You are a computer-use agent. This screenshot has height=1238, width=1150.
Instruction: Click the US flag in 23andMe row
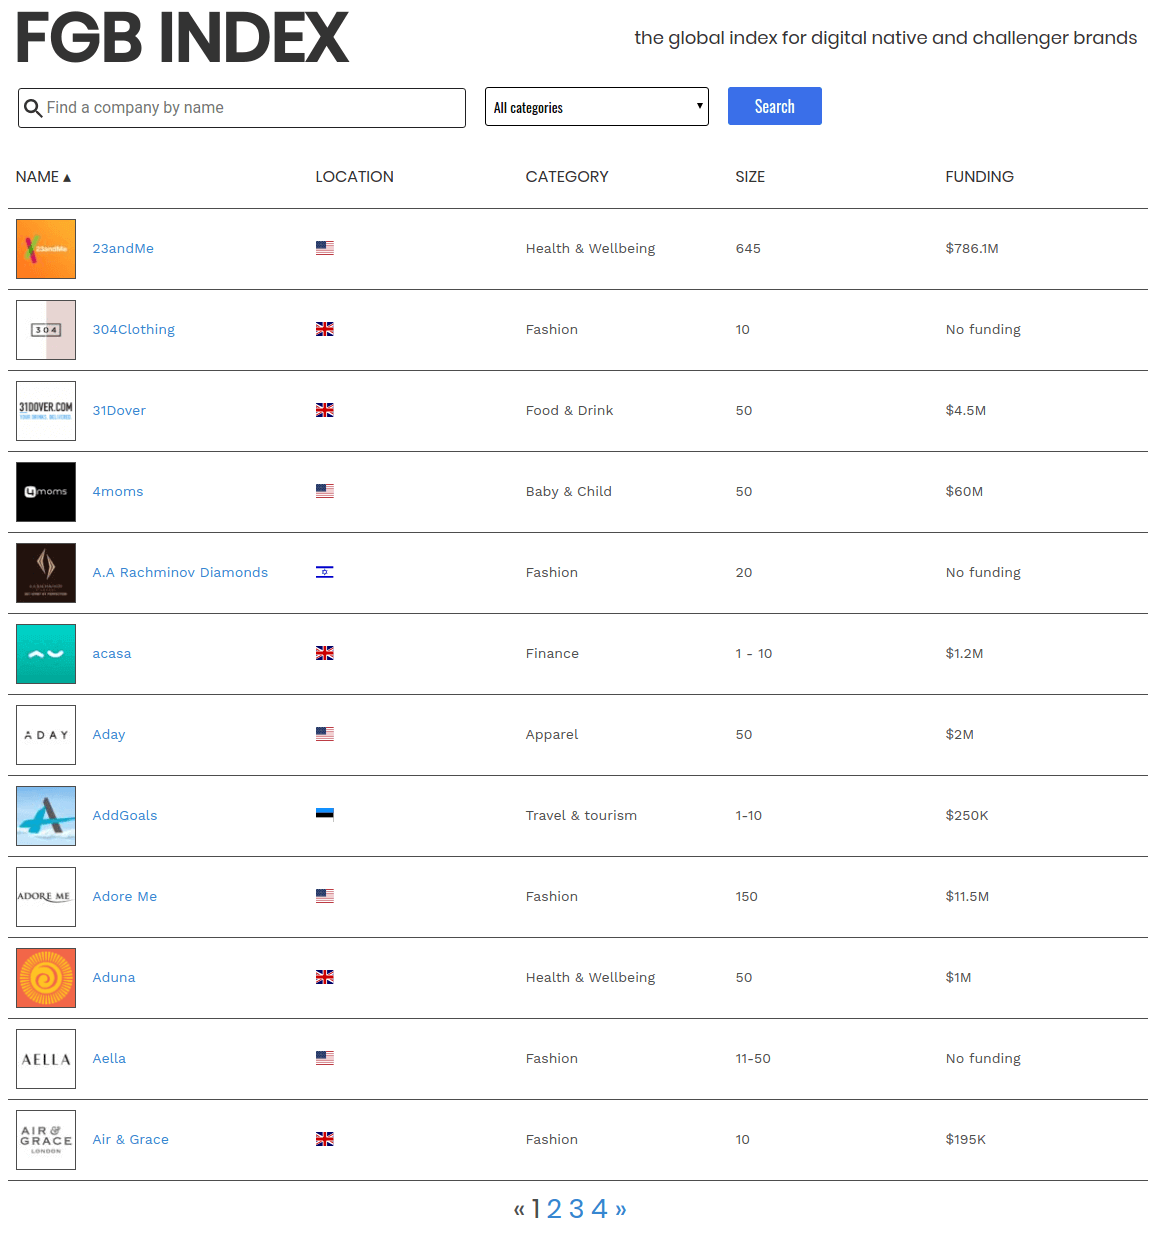click(x=325, y=248)
